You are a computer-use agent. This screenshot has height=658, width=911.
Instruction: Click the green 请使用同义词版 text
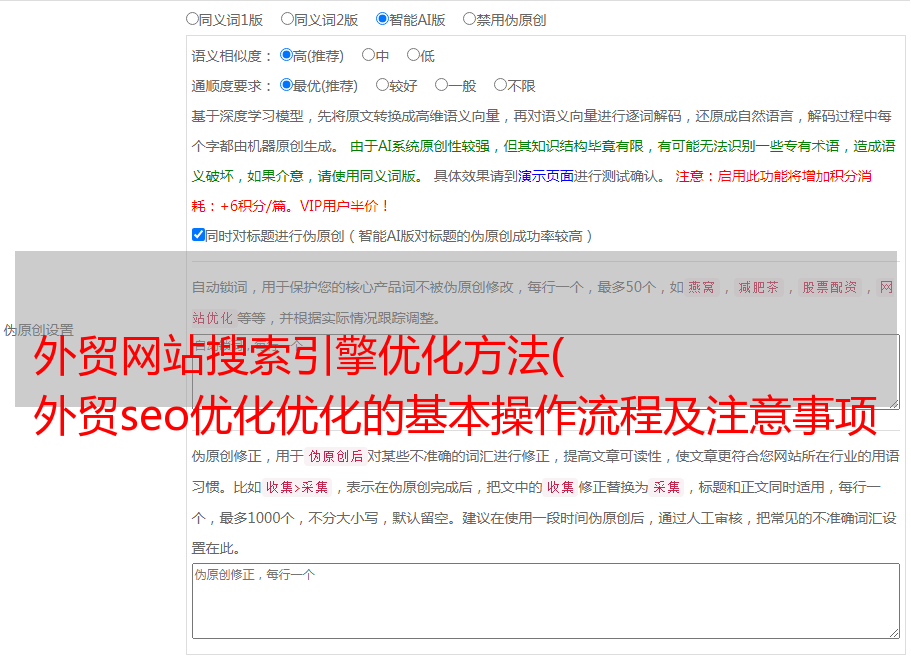[371, 176]
